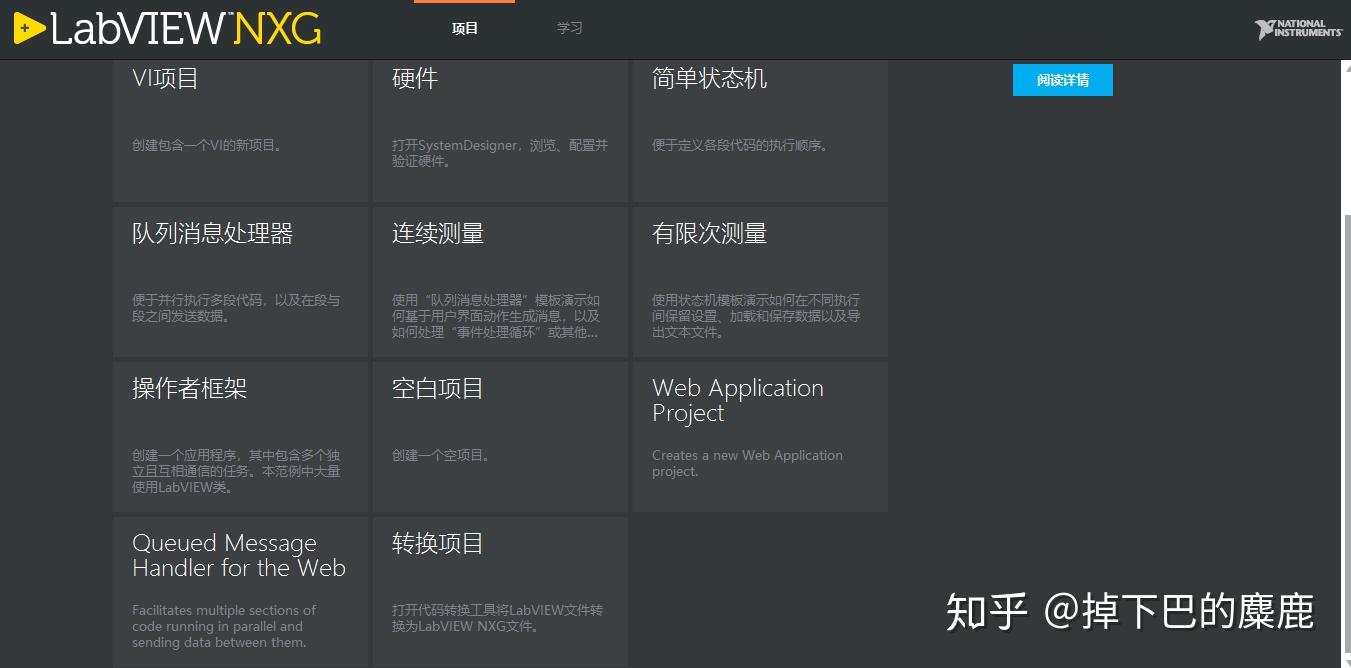Open the 有限次测量 template
This screenshot has height=668, width=1351.
pyautogui.click(x=760, y=280)
